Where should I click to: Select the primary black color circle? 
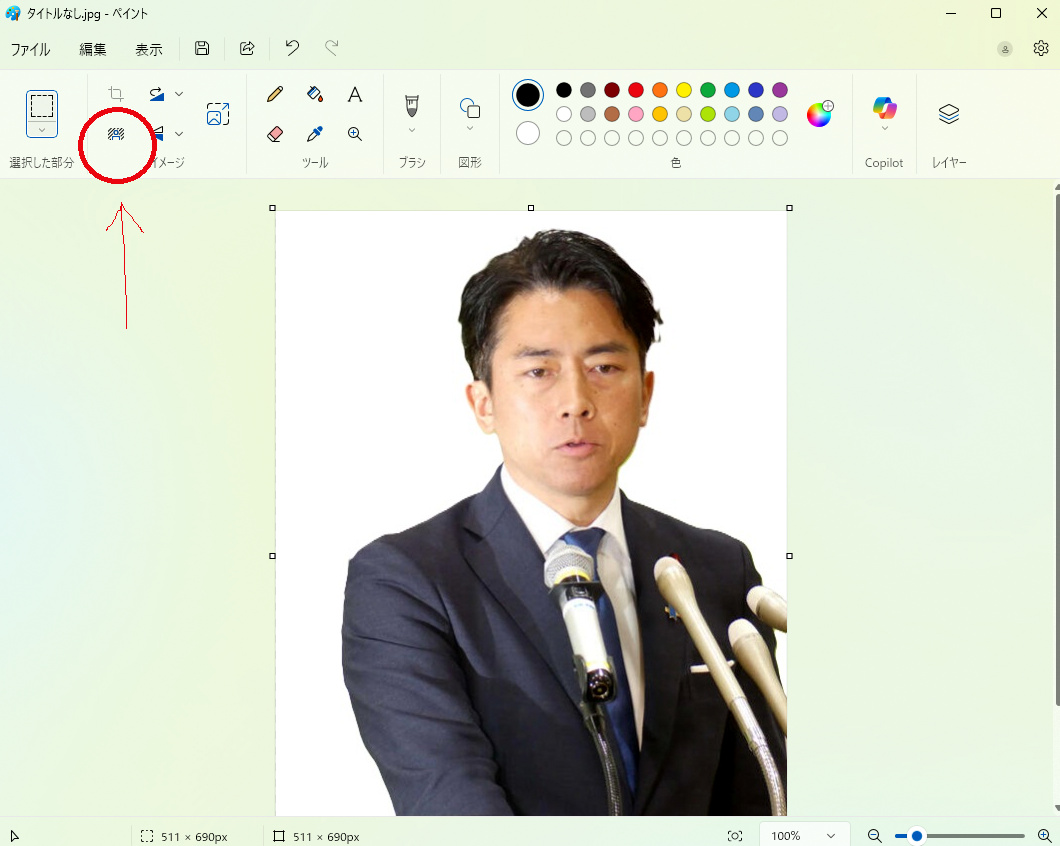tap(528, 95)
